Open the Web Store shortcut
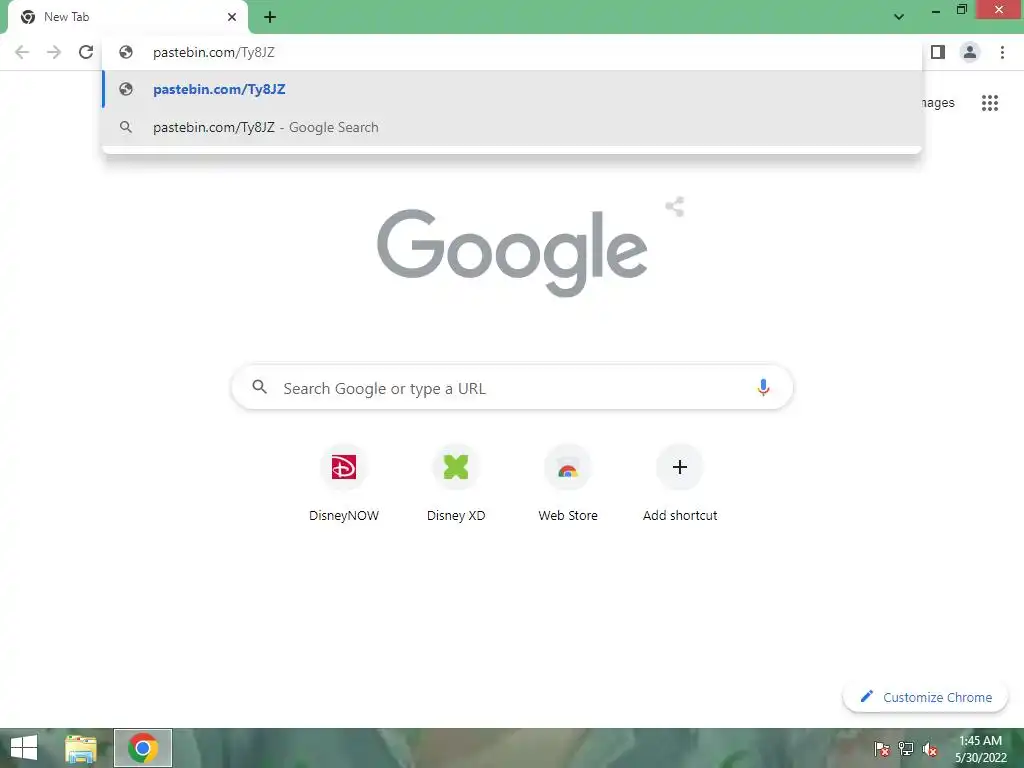Image resolution: width=1024 pixels, height=768 pixels. click(568, 483)
